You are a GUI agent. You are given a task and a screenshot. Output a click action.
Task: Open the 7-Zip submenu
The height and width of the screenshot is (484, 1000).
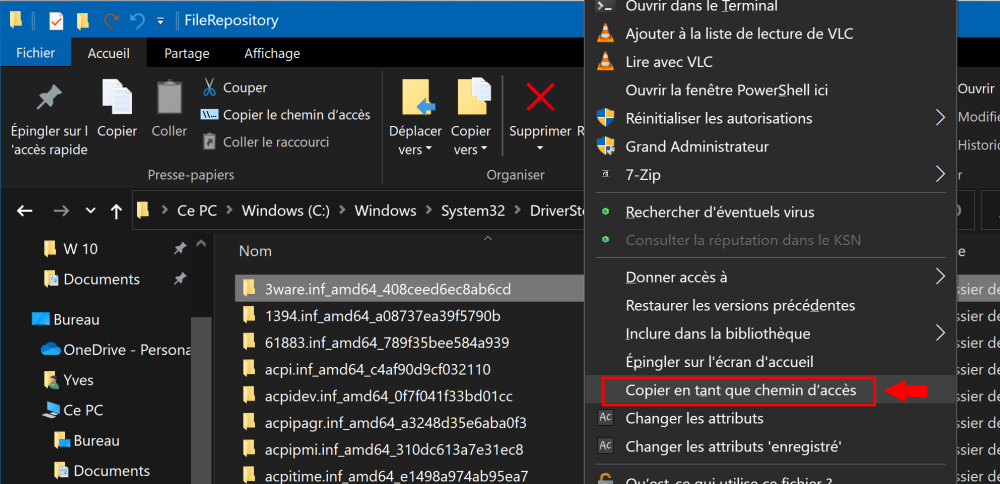pos(771,174)
